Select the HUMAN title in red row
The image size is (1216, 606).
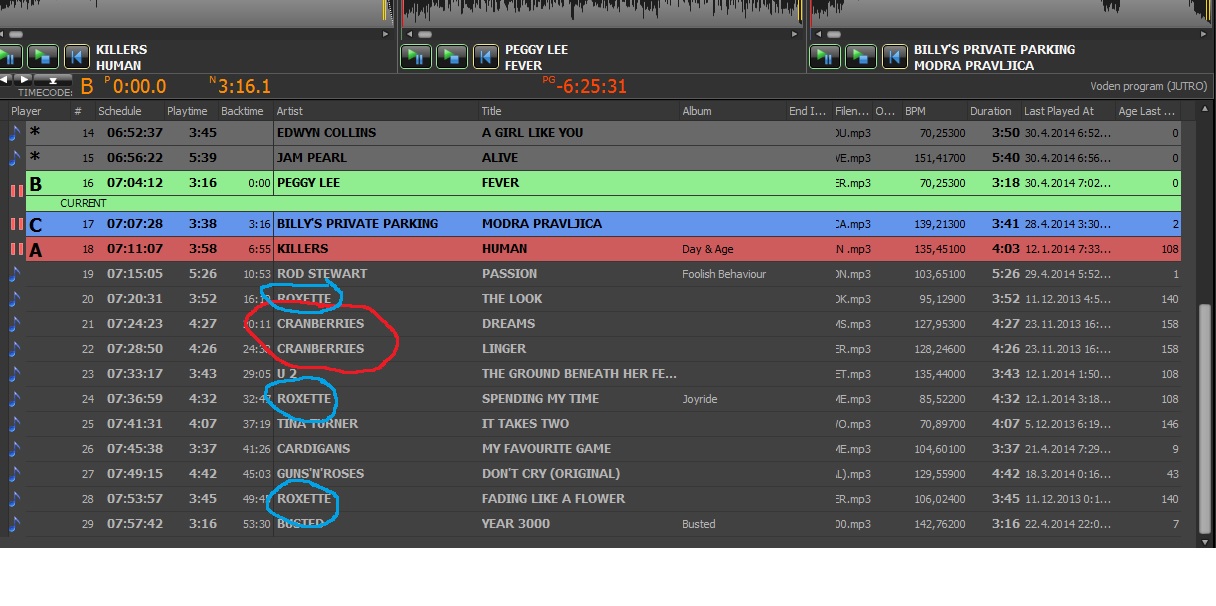click(504, 249)
